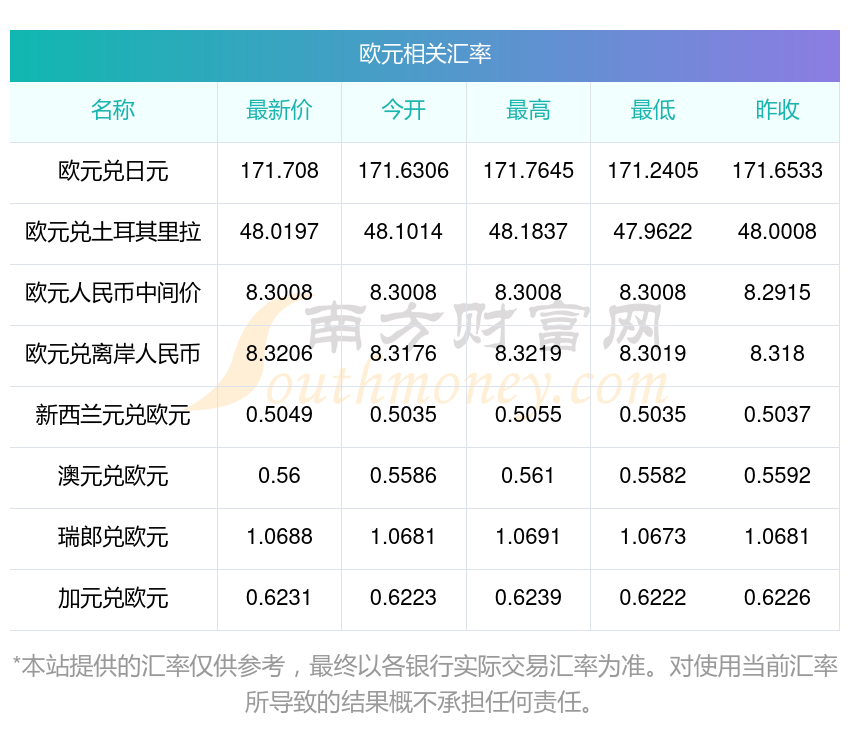Click the disclaimer line starting *本站提供的汇率
The image size is (850, 733).
click(x=425, y=666)
